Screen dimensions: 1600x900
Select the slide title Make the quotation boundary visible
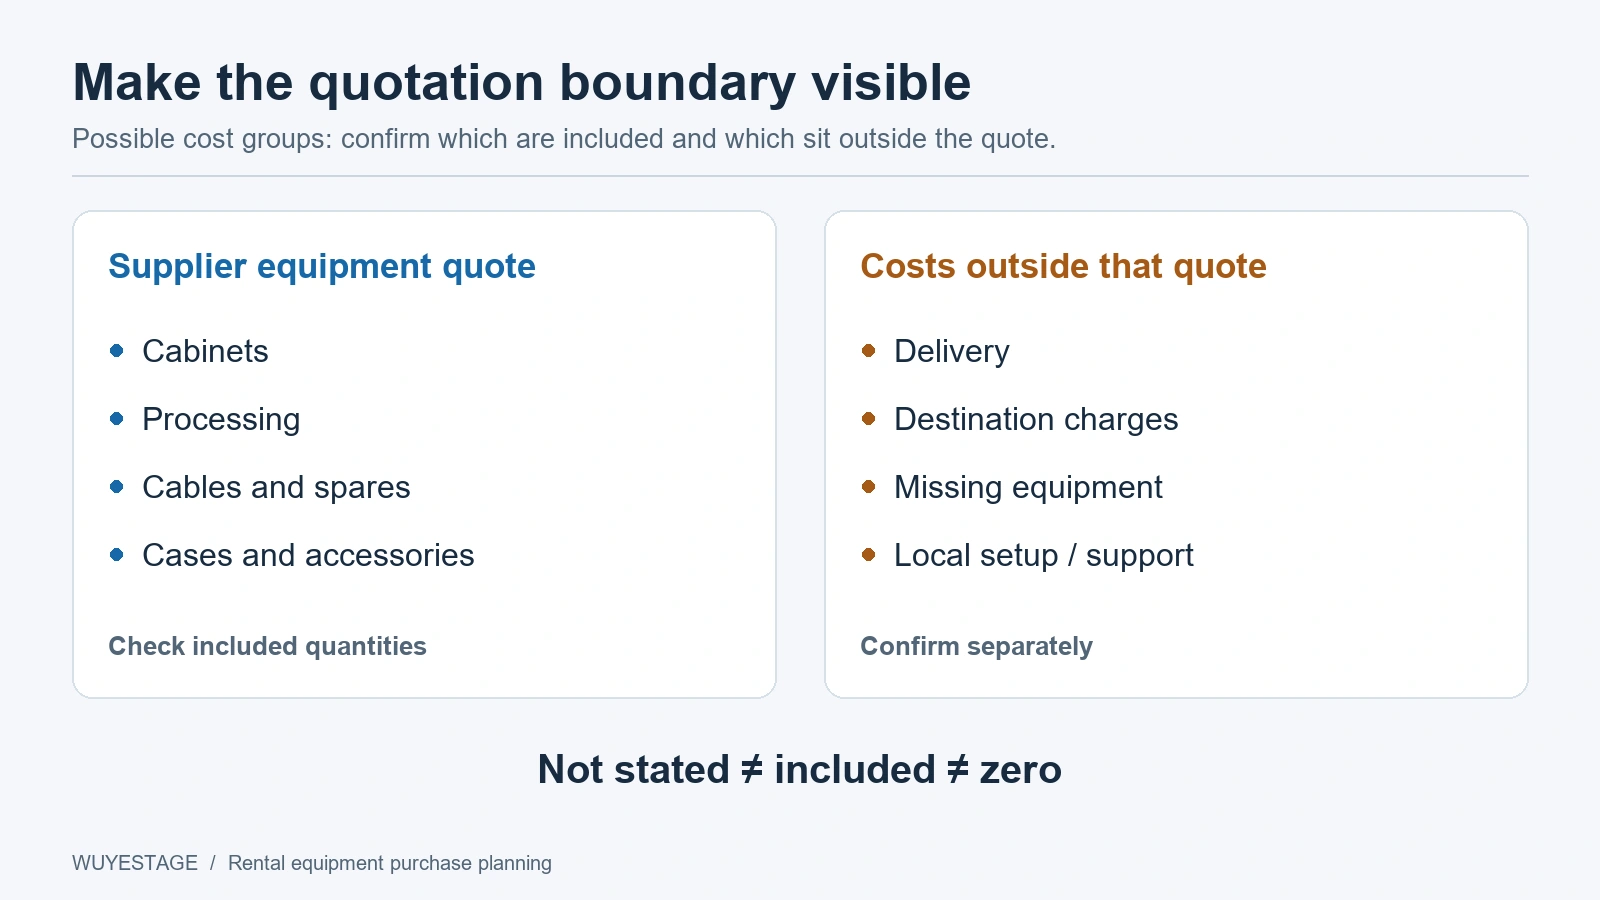pos(521,83)
